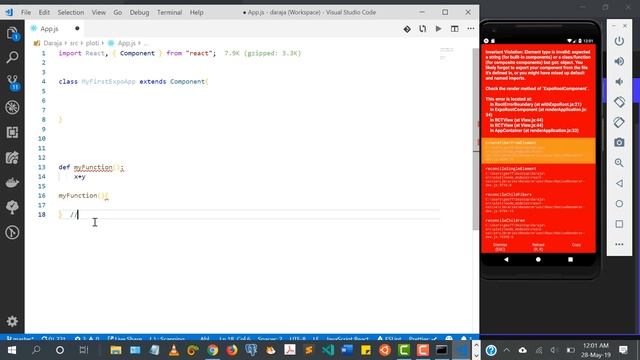This screenshot has width=640, height=360.
Task: Click the diamond icon in editor title bar
Action: (x=407, y=29)
